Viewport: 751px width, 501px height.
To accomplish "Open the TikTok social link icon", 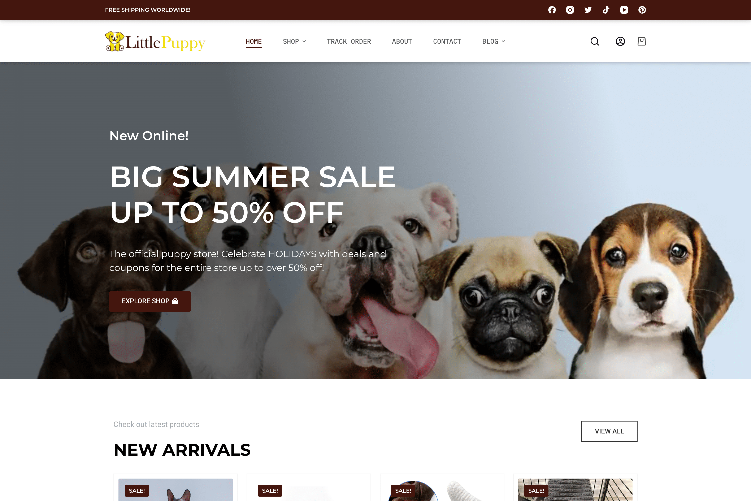I will [x=606, y=10].
